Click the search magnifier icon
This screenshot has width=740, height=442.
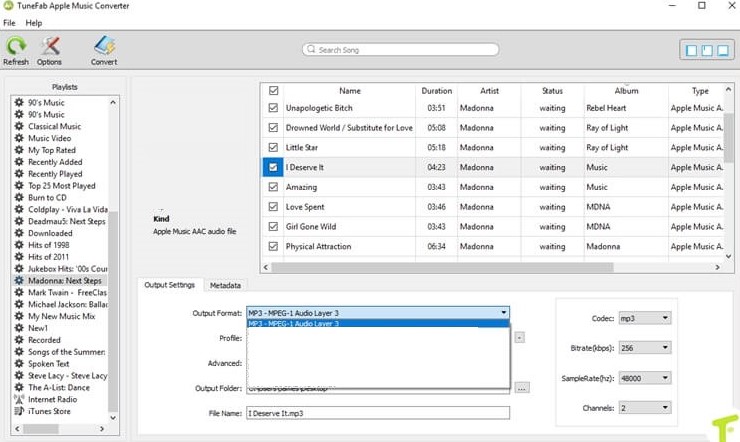coord(311,49)
